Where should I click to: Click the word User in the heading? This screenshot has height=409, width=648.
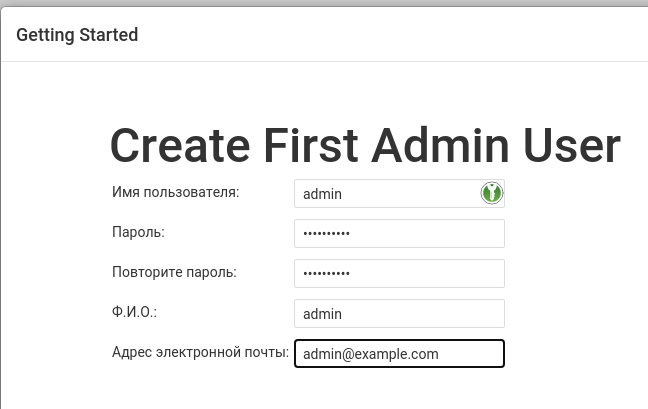pyautogui.click(x=572, y=145)
